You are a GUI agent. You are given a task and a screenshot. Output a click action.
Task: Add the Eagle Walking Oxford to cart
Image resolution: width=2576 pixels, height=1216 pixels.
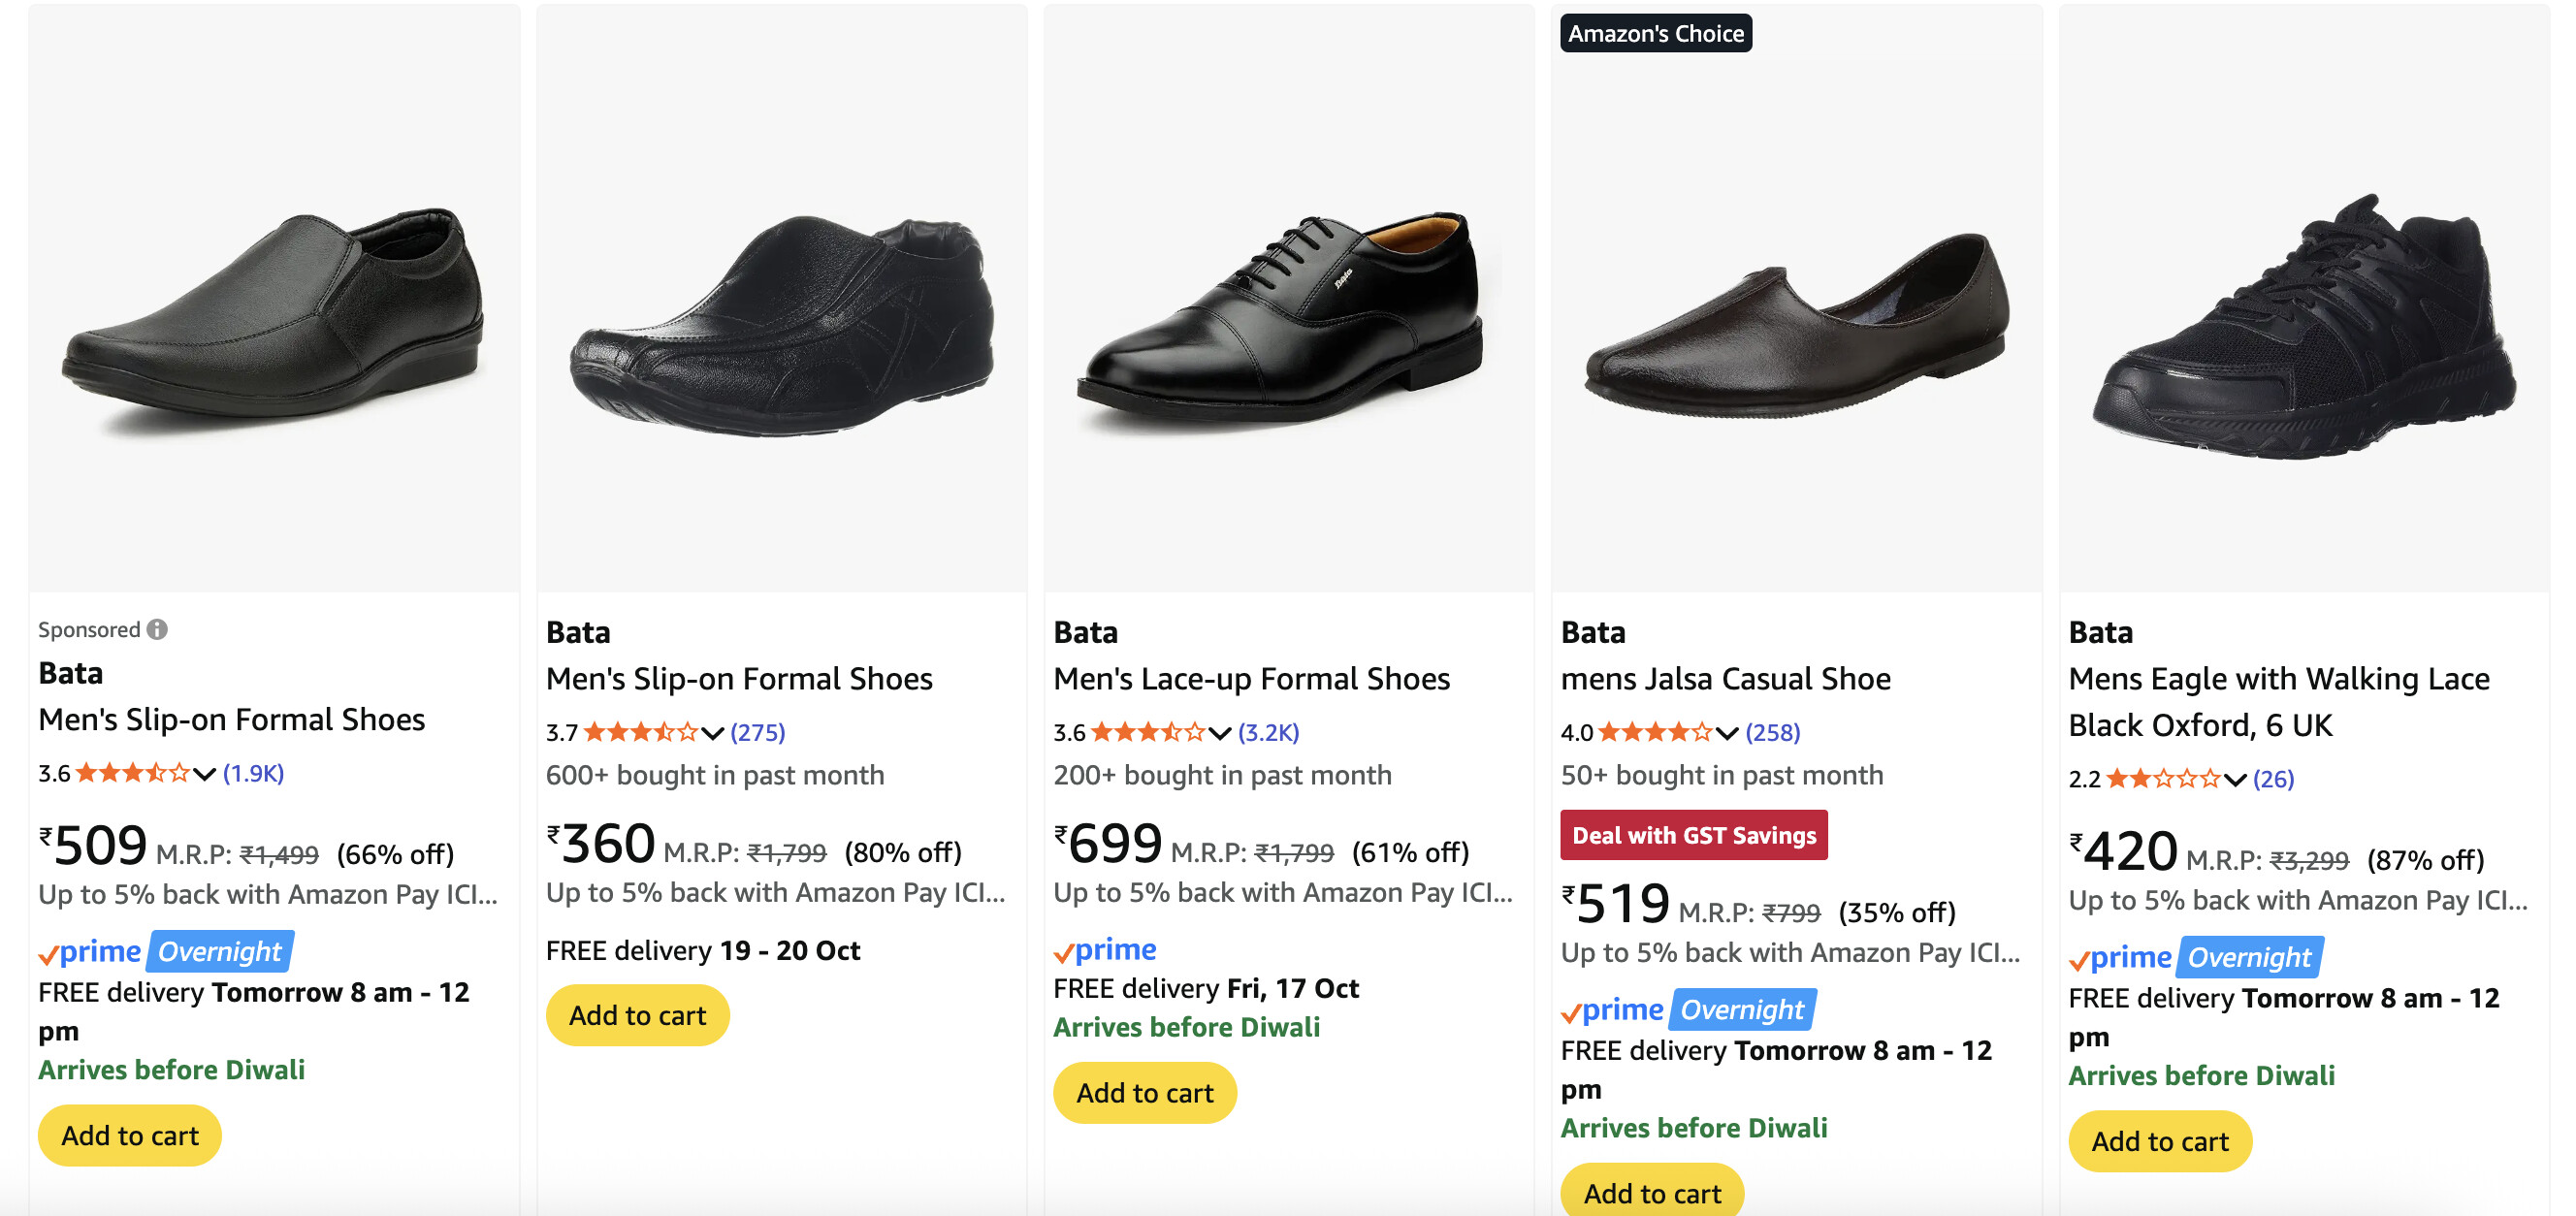point(2159,1141)
